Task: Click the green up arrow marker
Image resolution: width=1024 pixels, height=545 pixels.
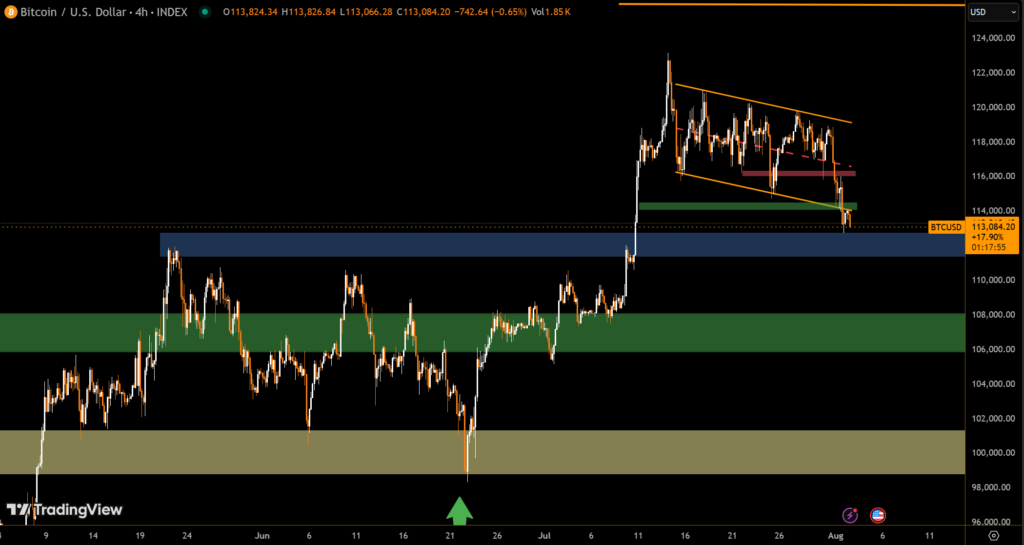Action: 459,510
